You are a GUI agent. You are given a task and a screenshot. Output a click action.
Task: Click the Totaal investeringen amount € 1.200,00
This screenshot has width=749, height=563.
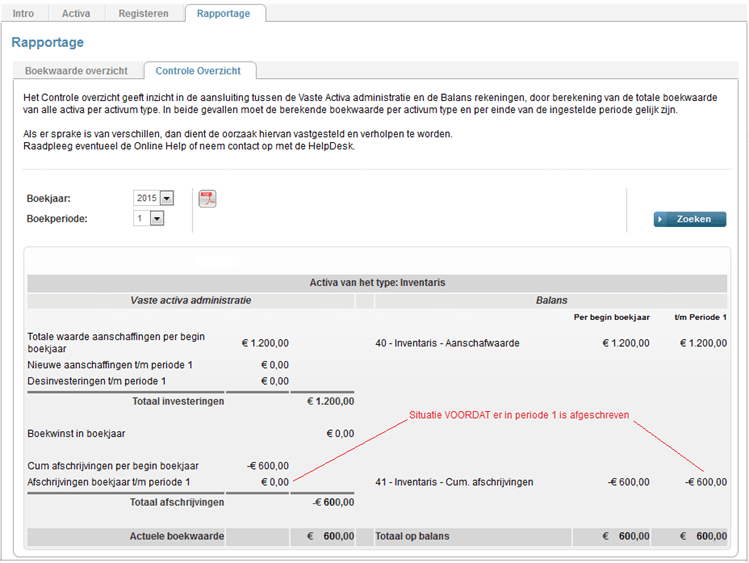pyautogui.click(x=331, y=401)
